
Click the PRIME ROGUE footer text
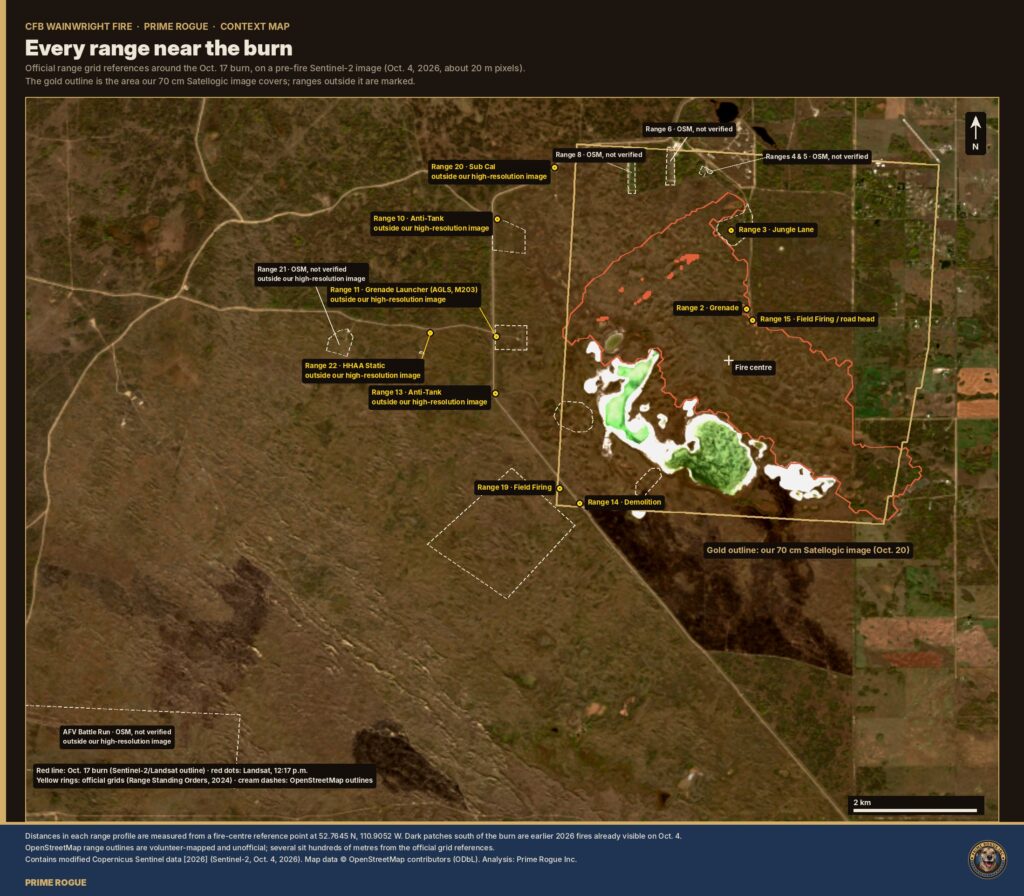[56, 882]
